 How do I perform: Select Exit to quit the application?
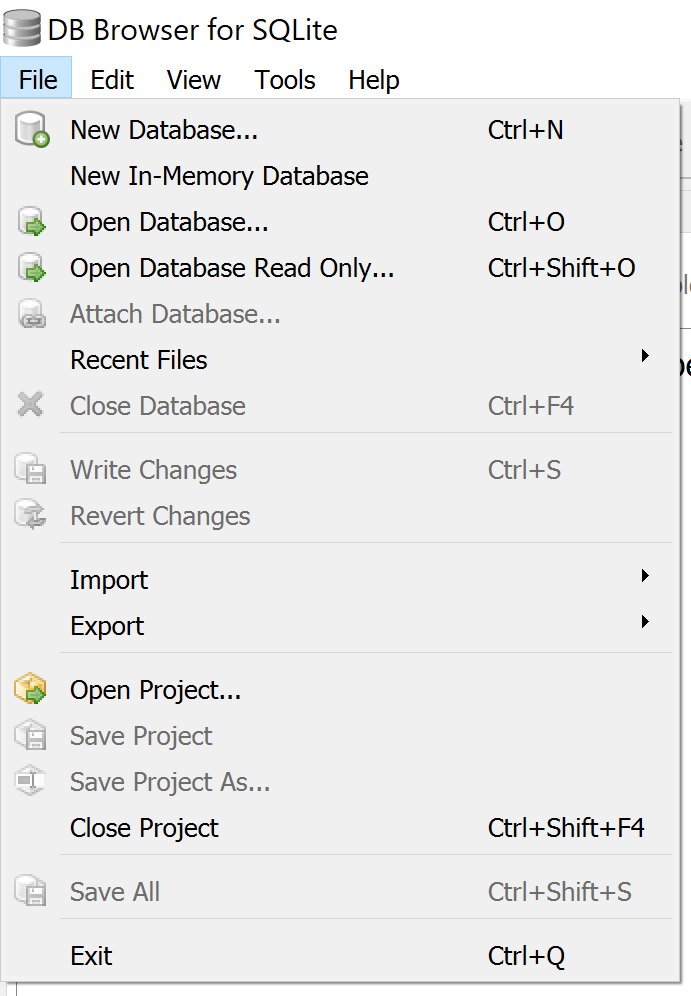(91, 956)
